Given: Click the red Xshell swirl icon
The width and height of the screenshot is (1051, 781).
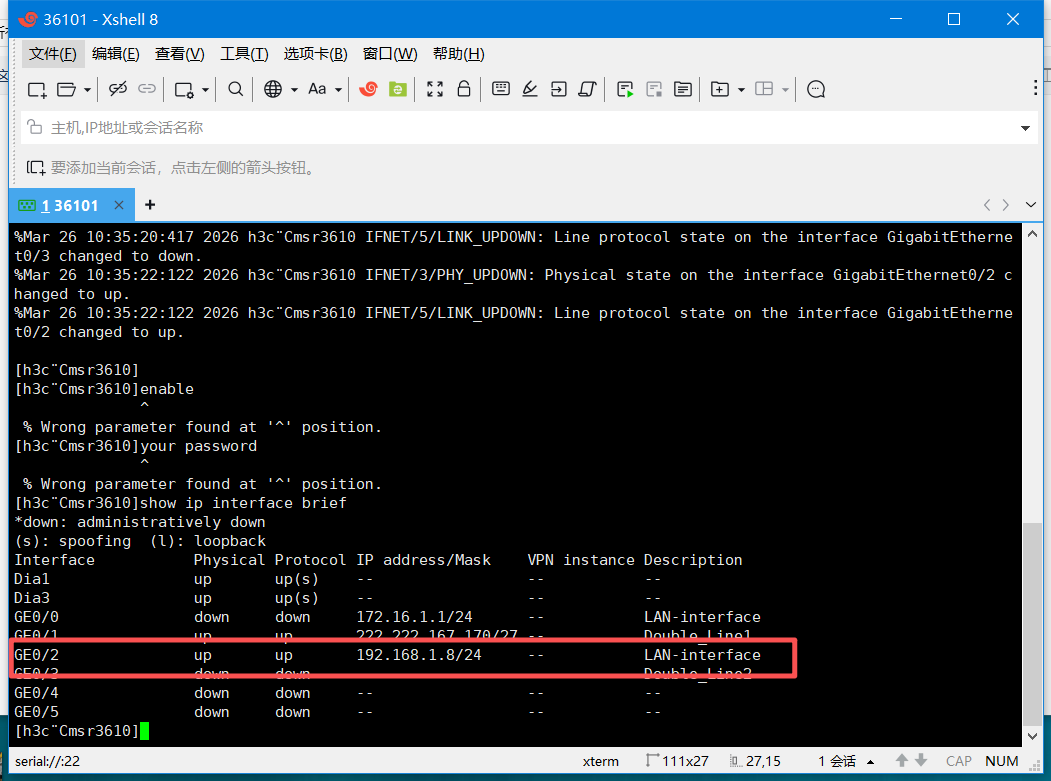Looking at the screenshot, I should (x=368, y=89).
